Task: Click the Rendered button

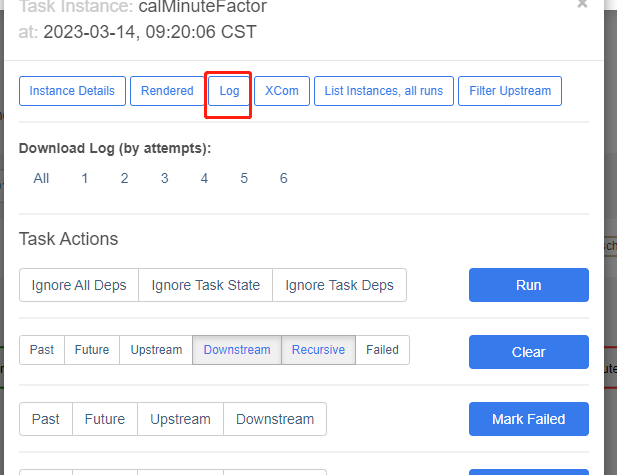Action: [x=167, y=91]
